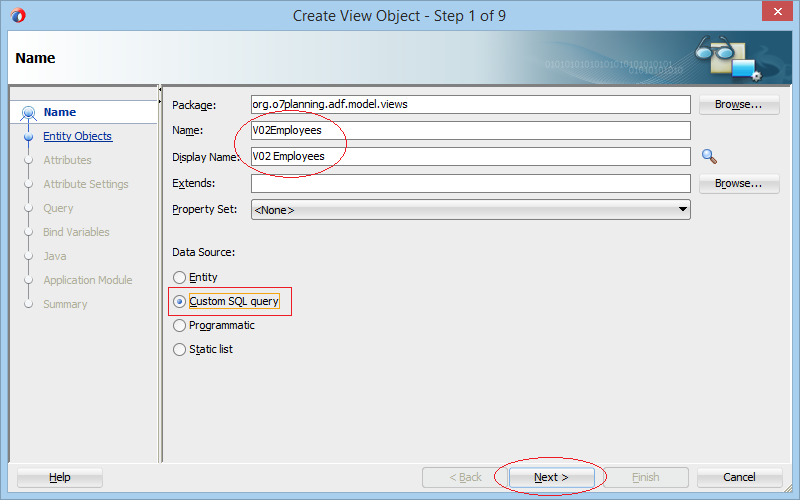Select the Custom SQL query radio button
Viewport: 800px width, 500px height.
[179, 302]
